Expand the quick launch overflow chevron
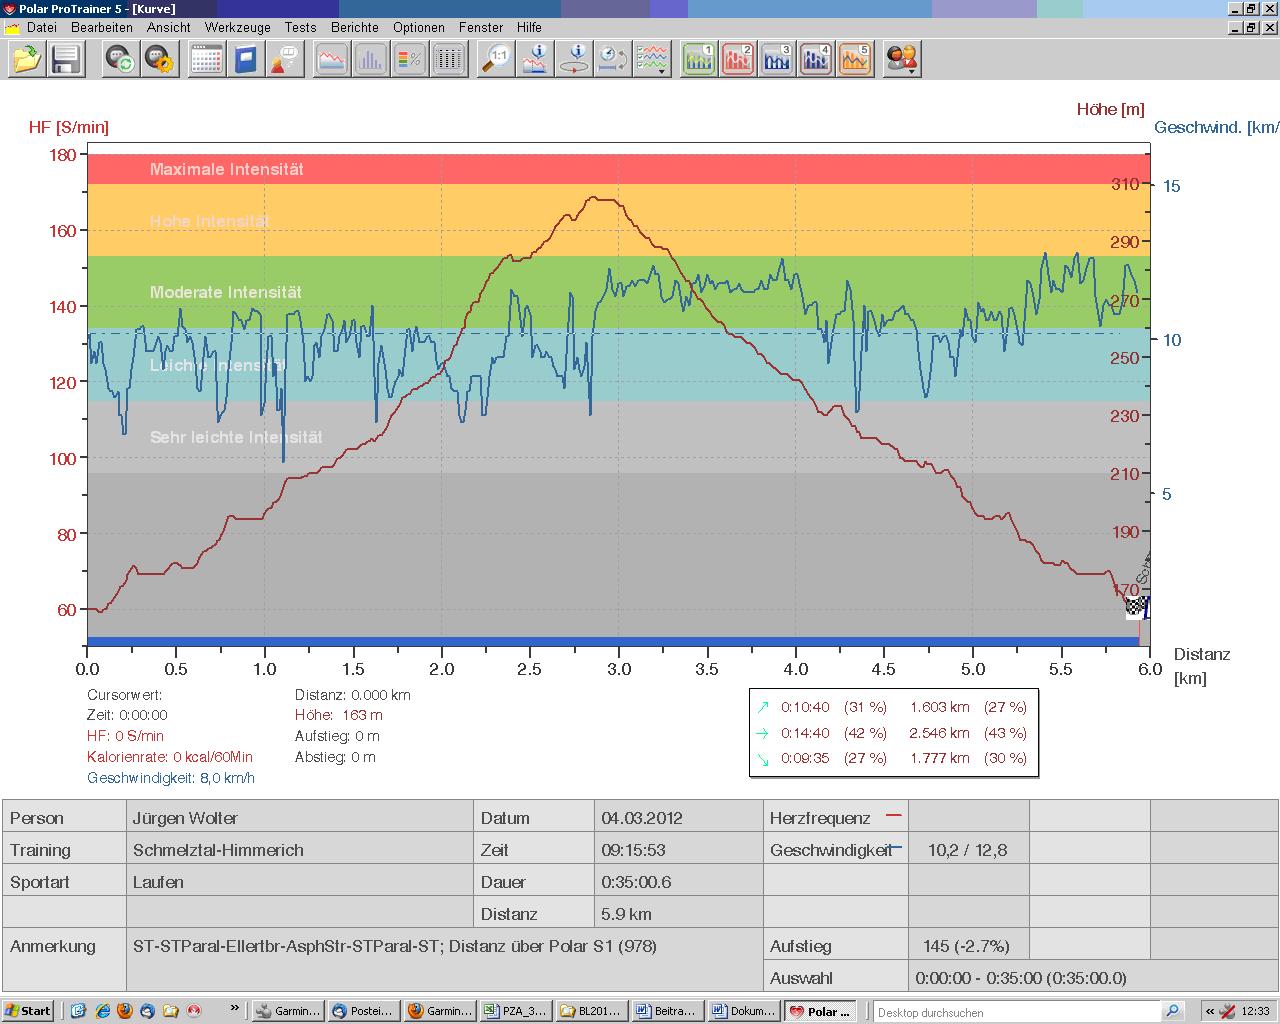 (235, 1009)
